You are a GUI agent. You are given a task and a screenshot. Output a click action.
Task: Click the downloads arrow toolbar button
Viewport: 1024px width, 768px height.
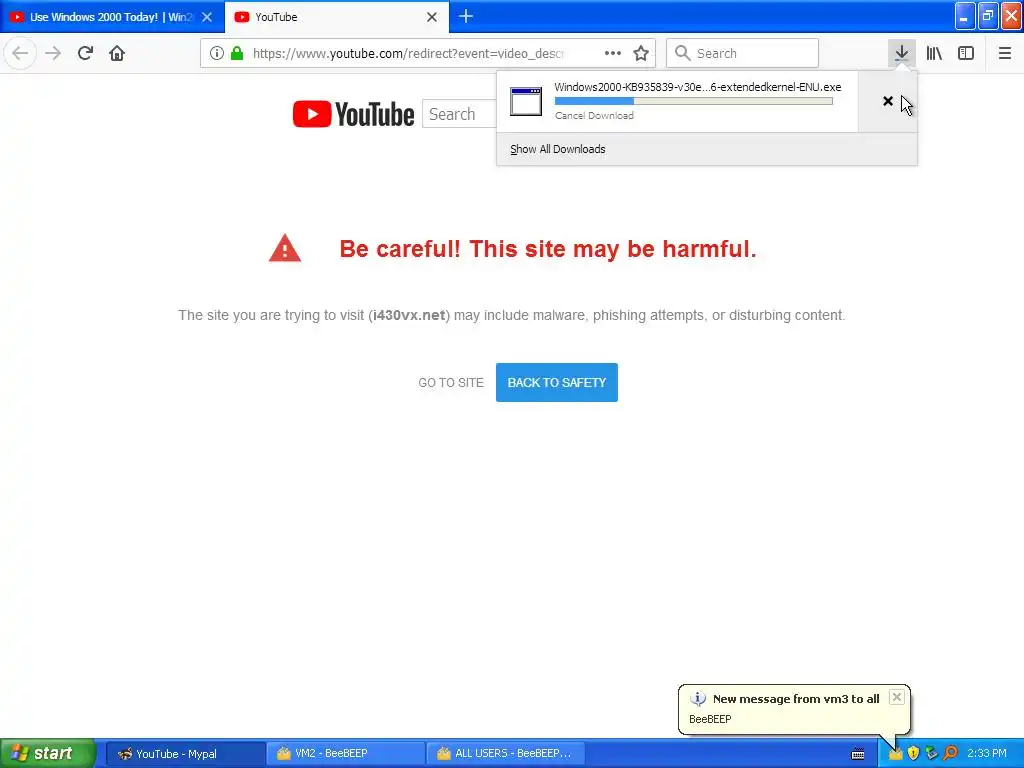[901, 53]
